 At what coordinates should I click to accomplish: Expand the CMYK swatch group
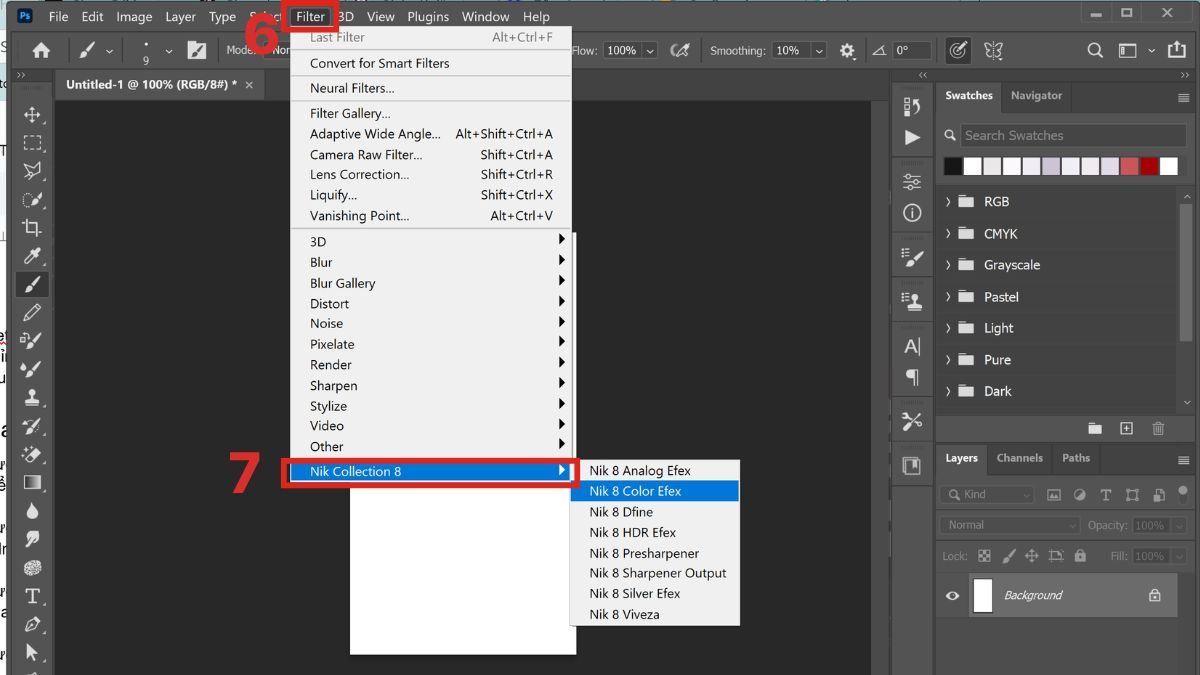click(x=948, y=233)
